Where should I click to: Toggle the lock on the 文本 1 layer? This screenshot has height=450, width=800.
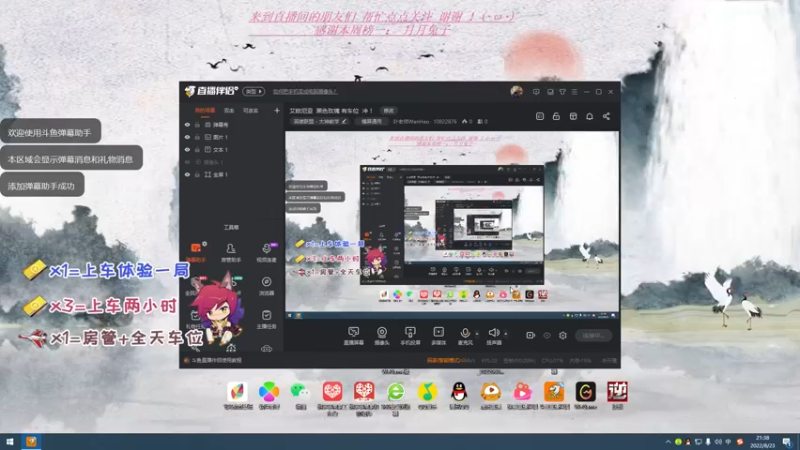click(197, 149)
